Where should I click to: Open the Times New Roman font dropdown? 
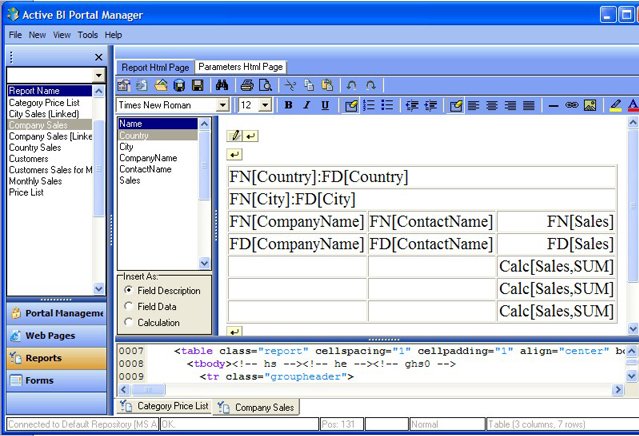pos(223,105)
